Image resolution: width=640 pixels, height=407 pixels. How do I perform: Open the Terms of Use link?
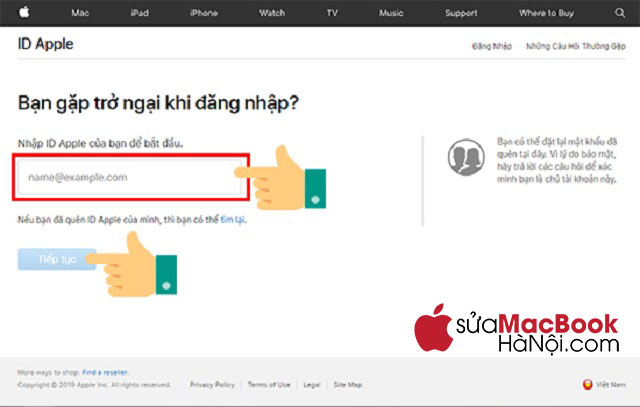click(269, 385)
